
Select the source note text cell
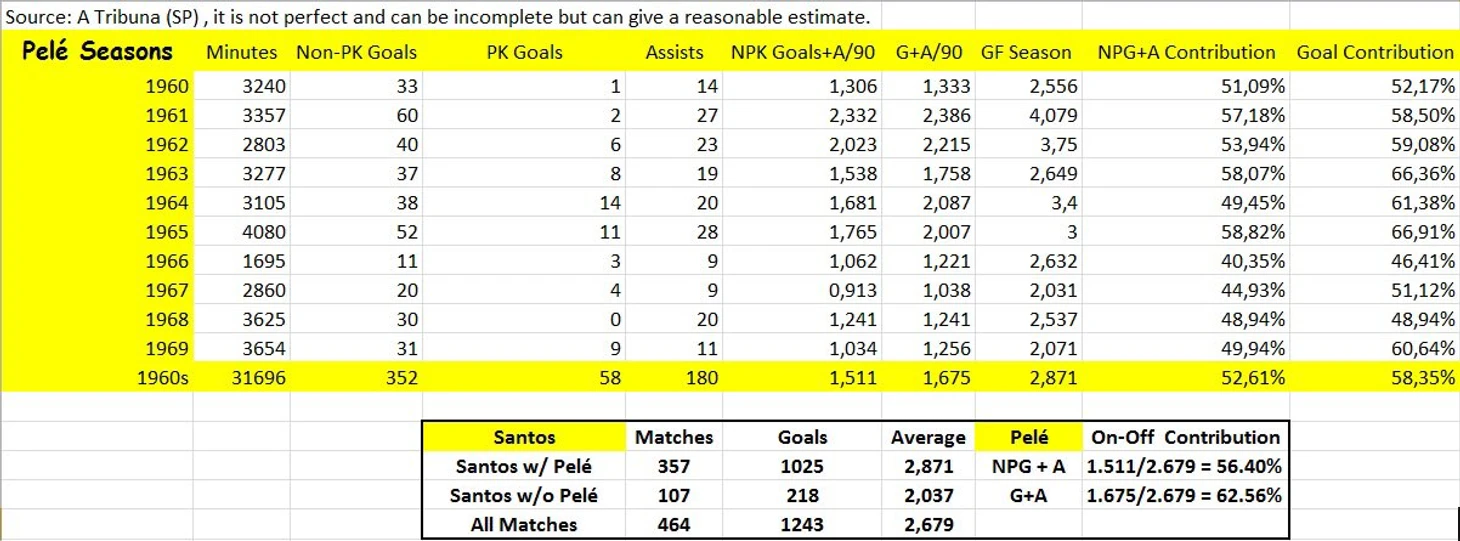(438, 17)
